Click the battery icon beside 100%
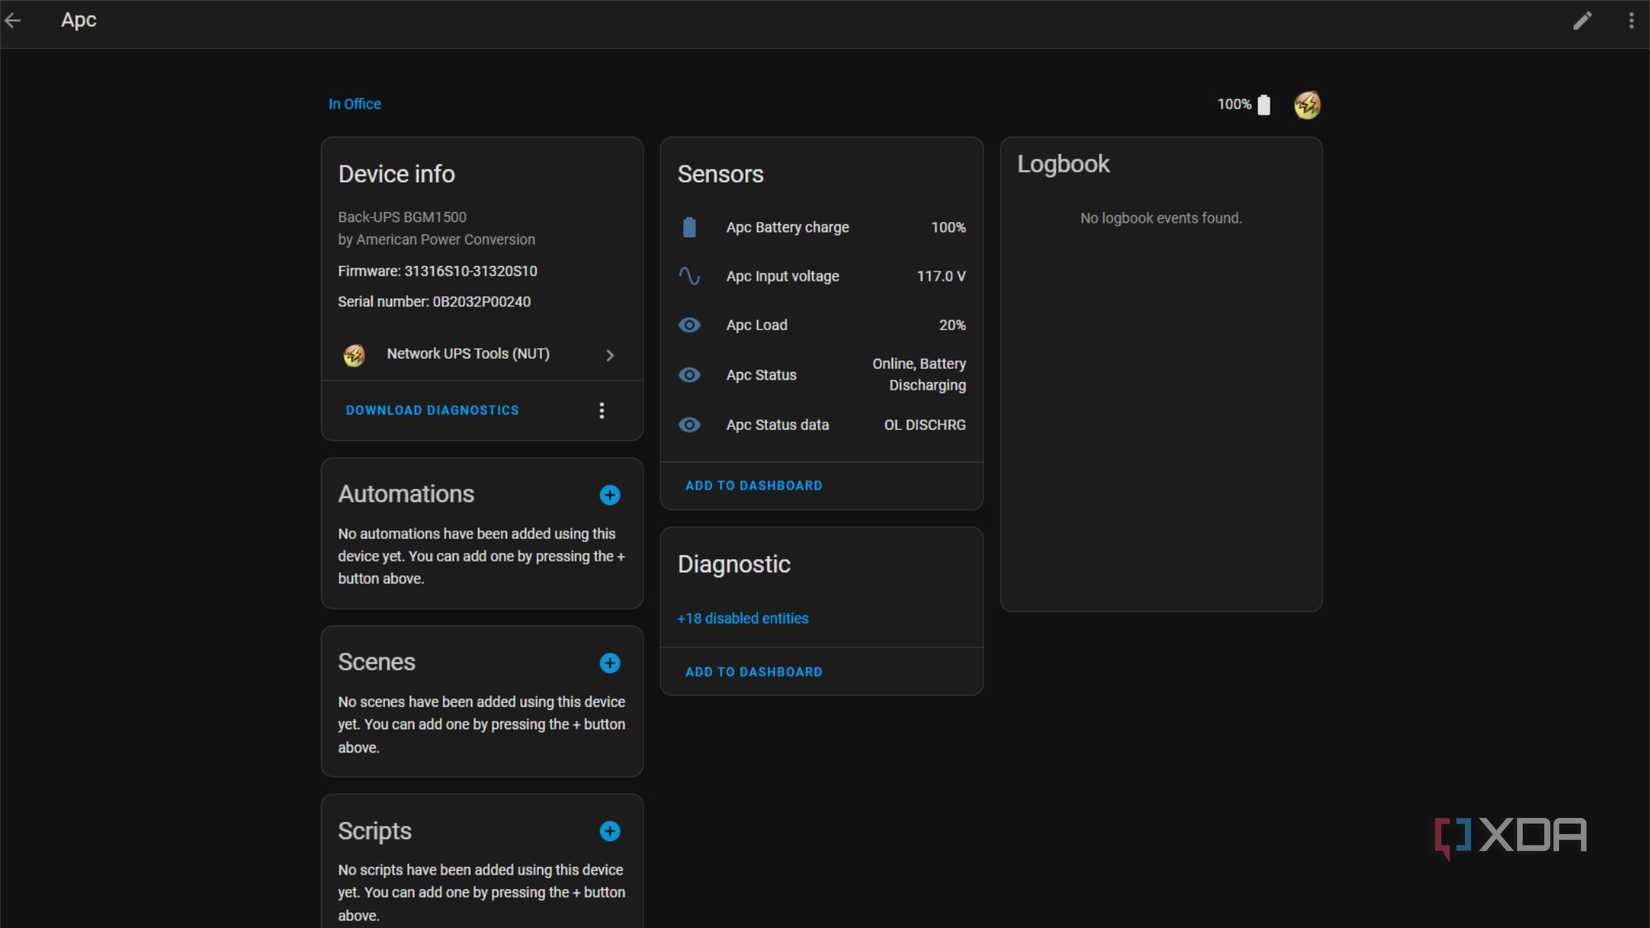Image resolution: width=1650 pixels, height=928 pixels. point(1264,105)
